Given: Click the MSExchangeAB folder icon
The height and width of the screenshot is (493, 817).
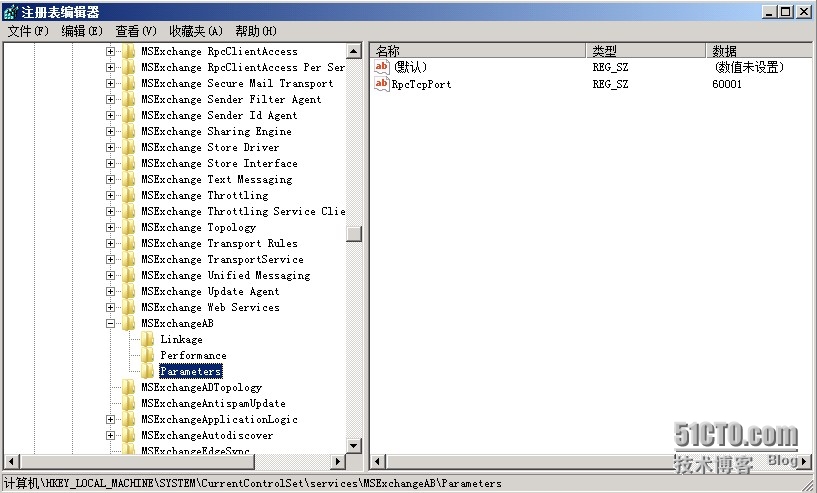Looking at the screenshot, I should point(128,324).
